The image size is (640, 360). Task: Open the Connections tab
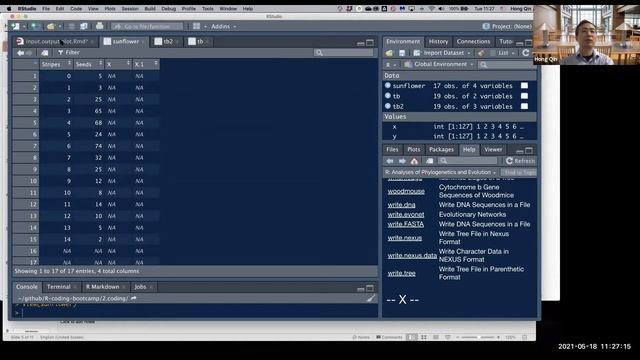pos(473,42)
